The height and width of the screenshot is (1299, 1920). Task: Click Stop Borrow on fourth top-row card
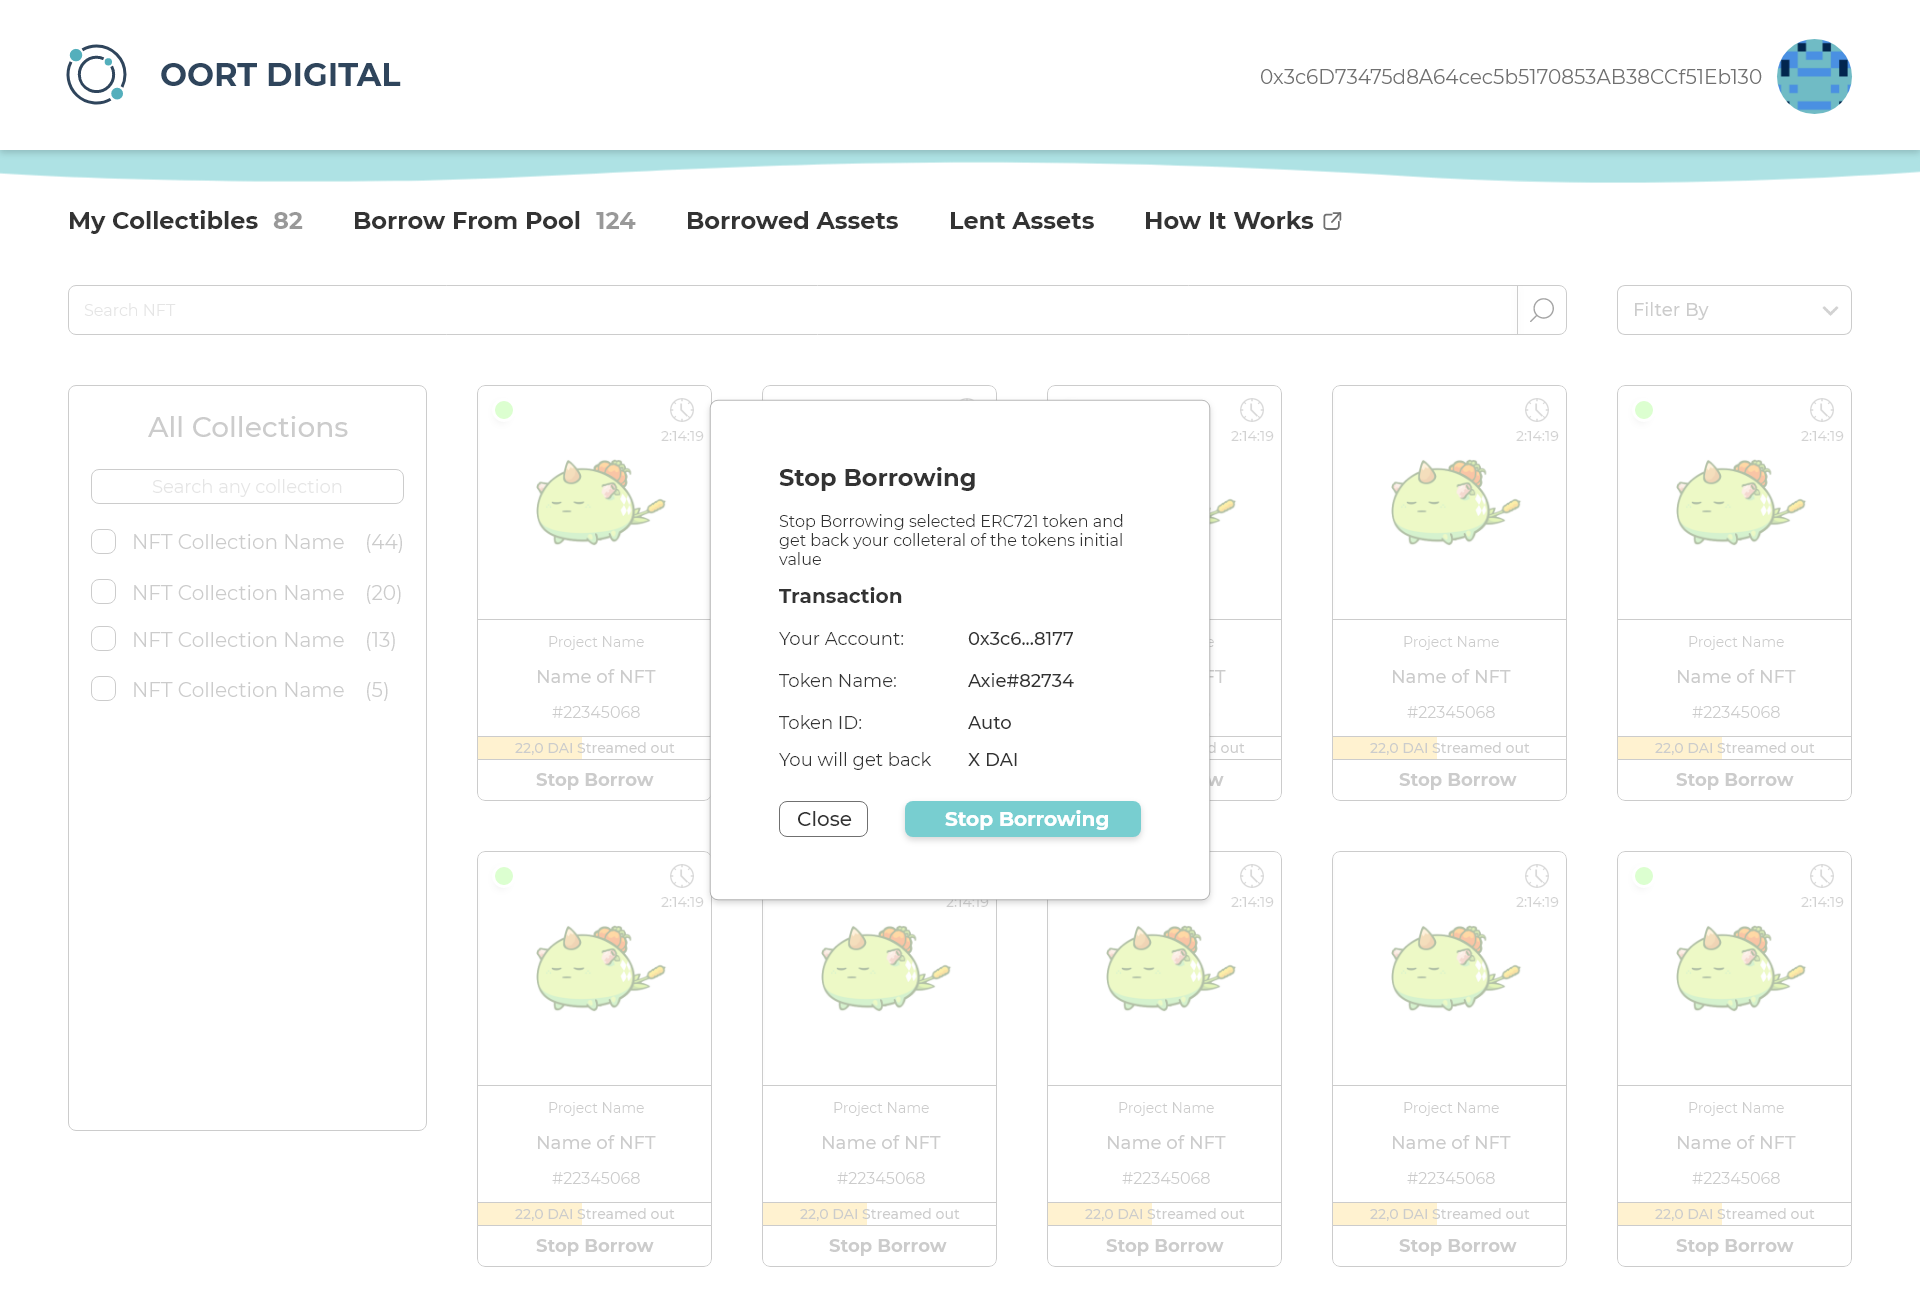[1449, 780]
